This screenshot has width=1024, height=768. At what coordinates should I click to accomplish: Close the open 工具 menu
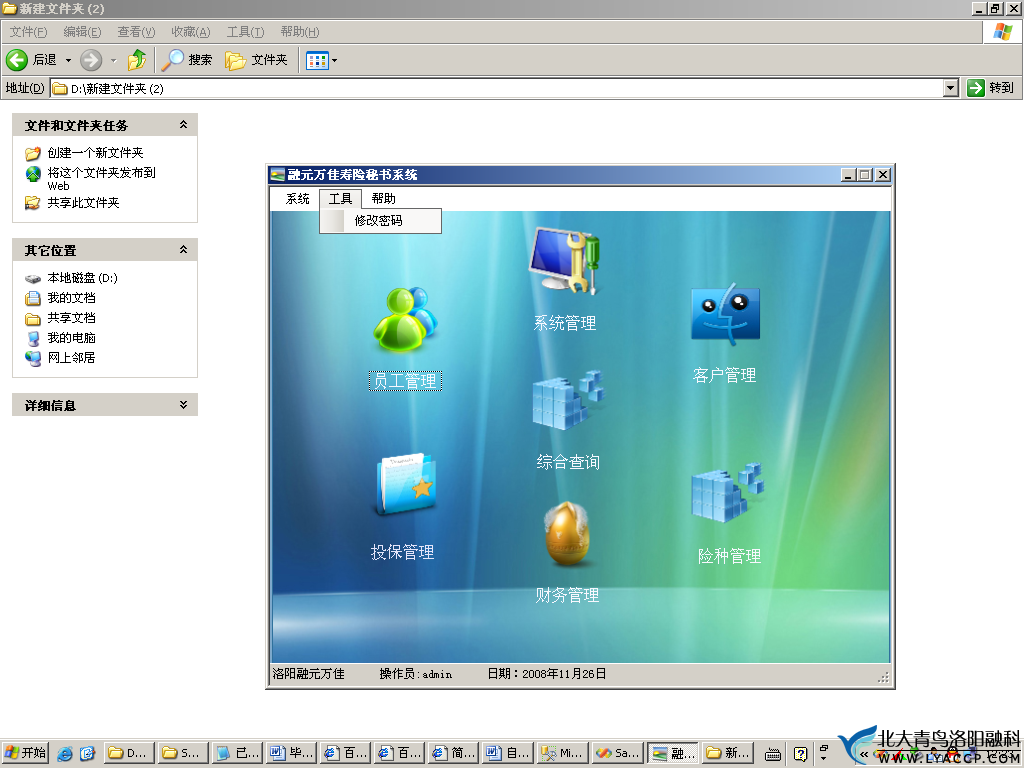point(340,199)
